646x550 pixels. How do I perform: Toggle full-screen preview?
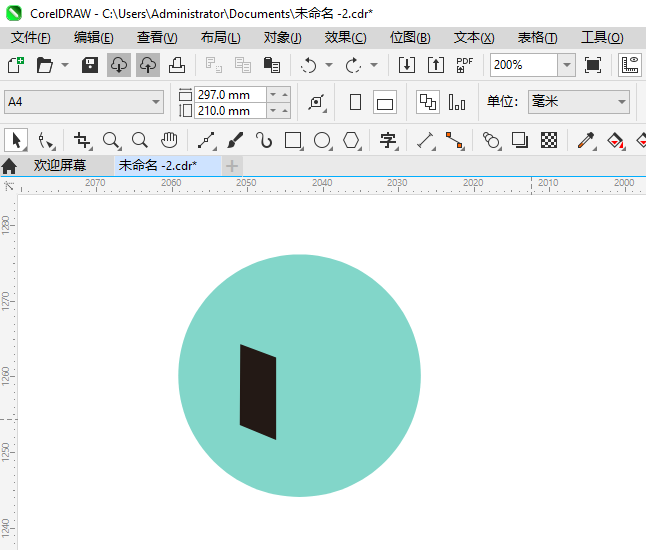click(592, 65)
